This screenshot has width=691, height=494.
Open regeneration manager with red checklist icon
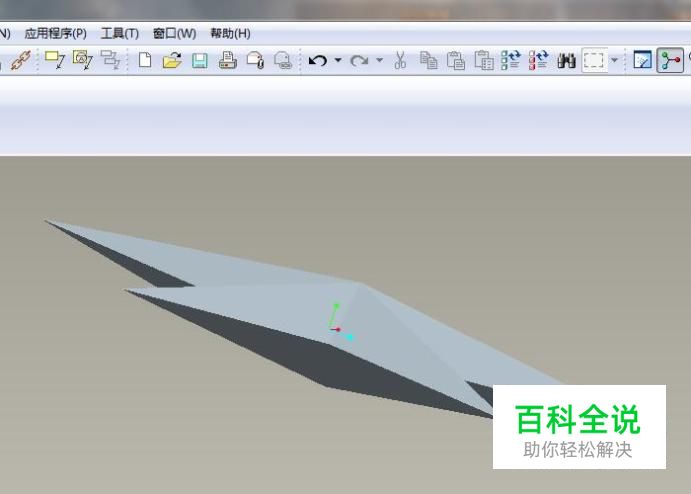pos(539,60)
